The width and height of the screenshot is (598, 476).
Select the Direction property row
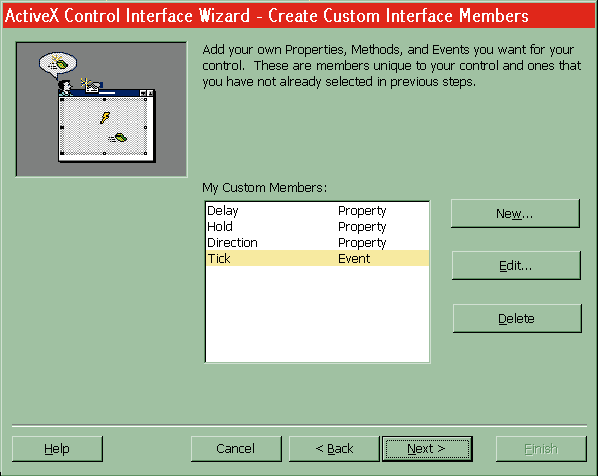click(x=317, y=243)
